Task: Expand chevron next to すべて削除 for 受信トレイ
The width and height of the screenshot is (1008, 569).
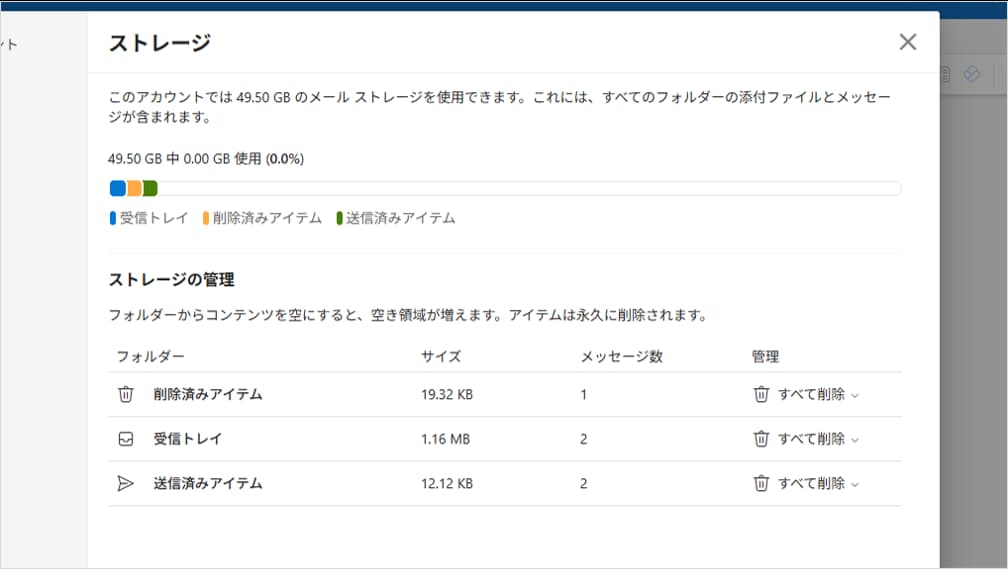Action: pyautogui.click(x=855, y=440)
